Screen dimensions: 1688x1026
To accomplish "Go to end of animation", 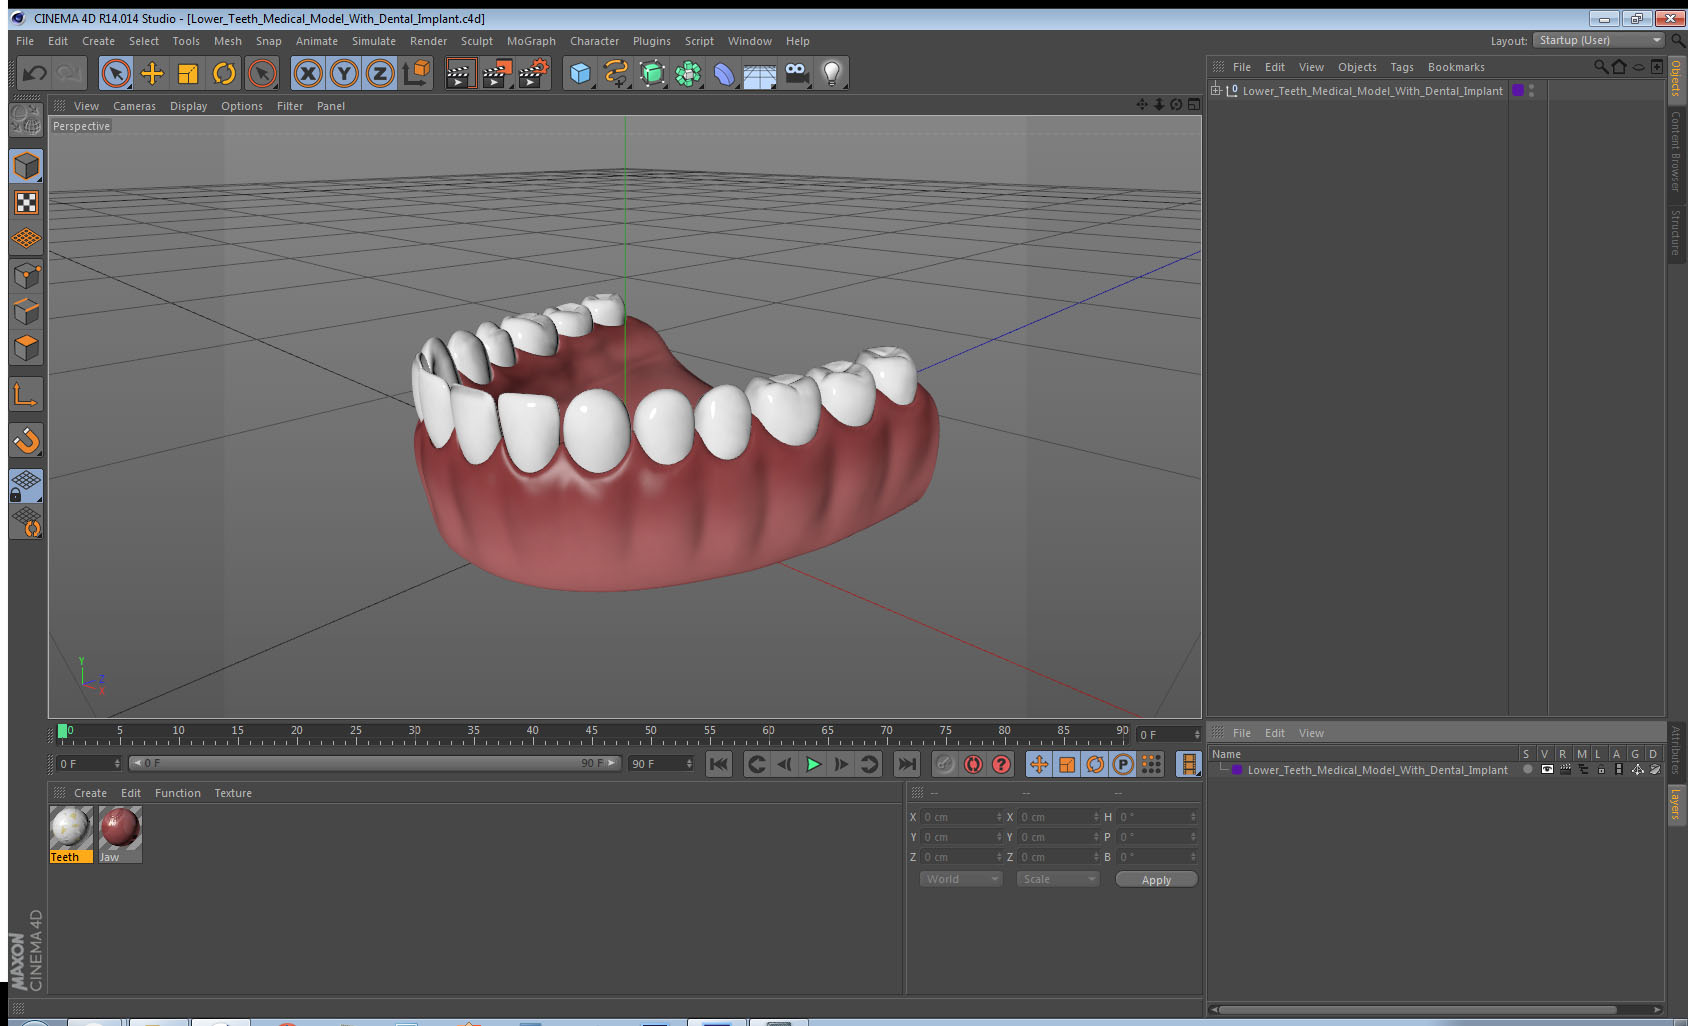I will tap(906, 764).
